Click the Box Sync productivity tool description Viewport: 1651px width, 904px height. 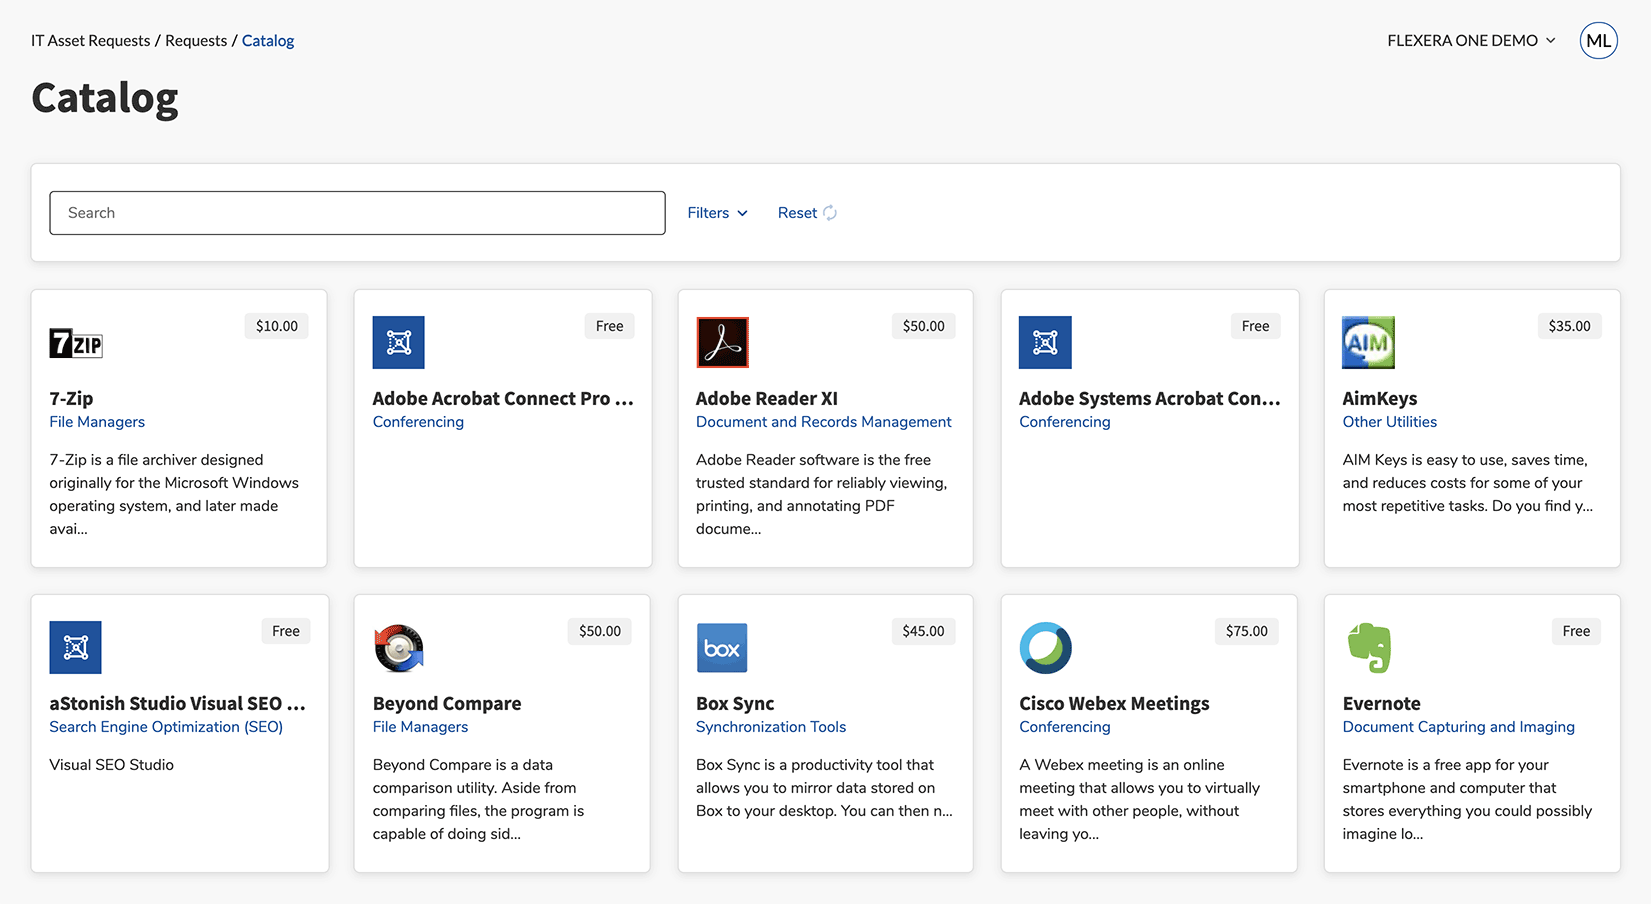click(824, 788)
